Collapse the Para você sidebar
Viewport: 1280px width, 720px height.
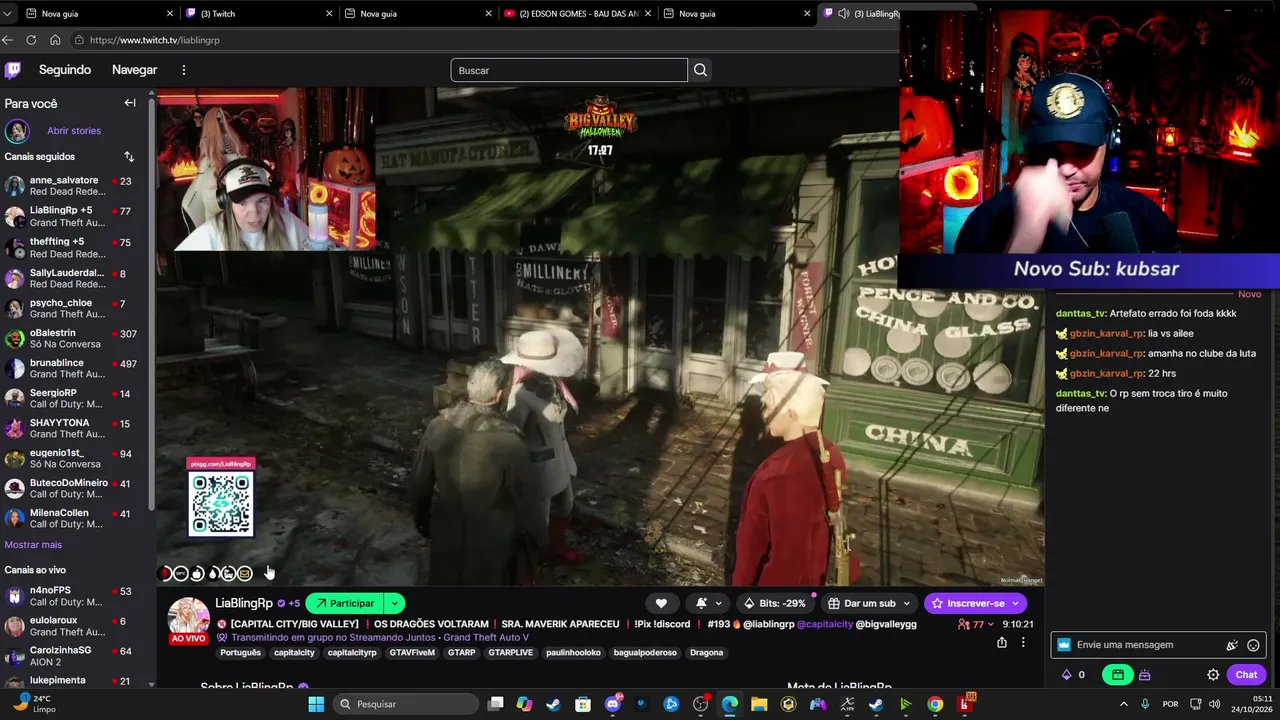coord(130,103)
